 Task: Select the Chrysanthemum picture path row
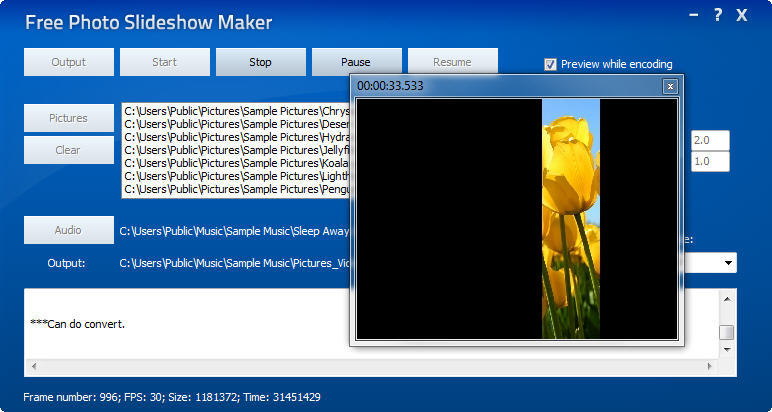point(237,110)
